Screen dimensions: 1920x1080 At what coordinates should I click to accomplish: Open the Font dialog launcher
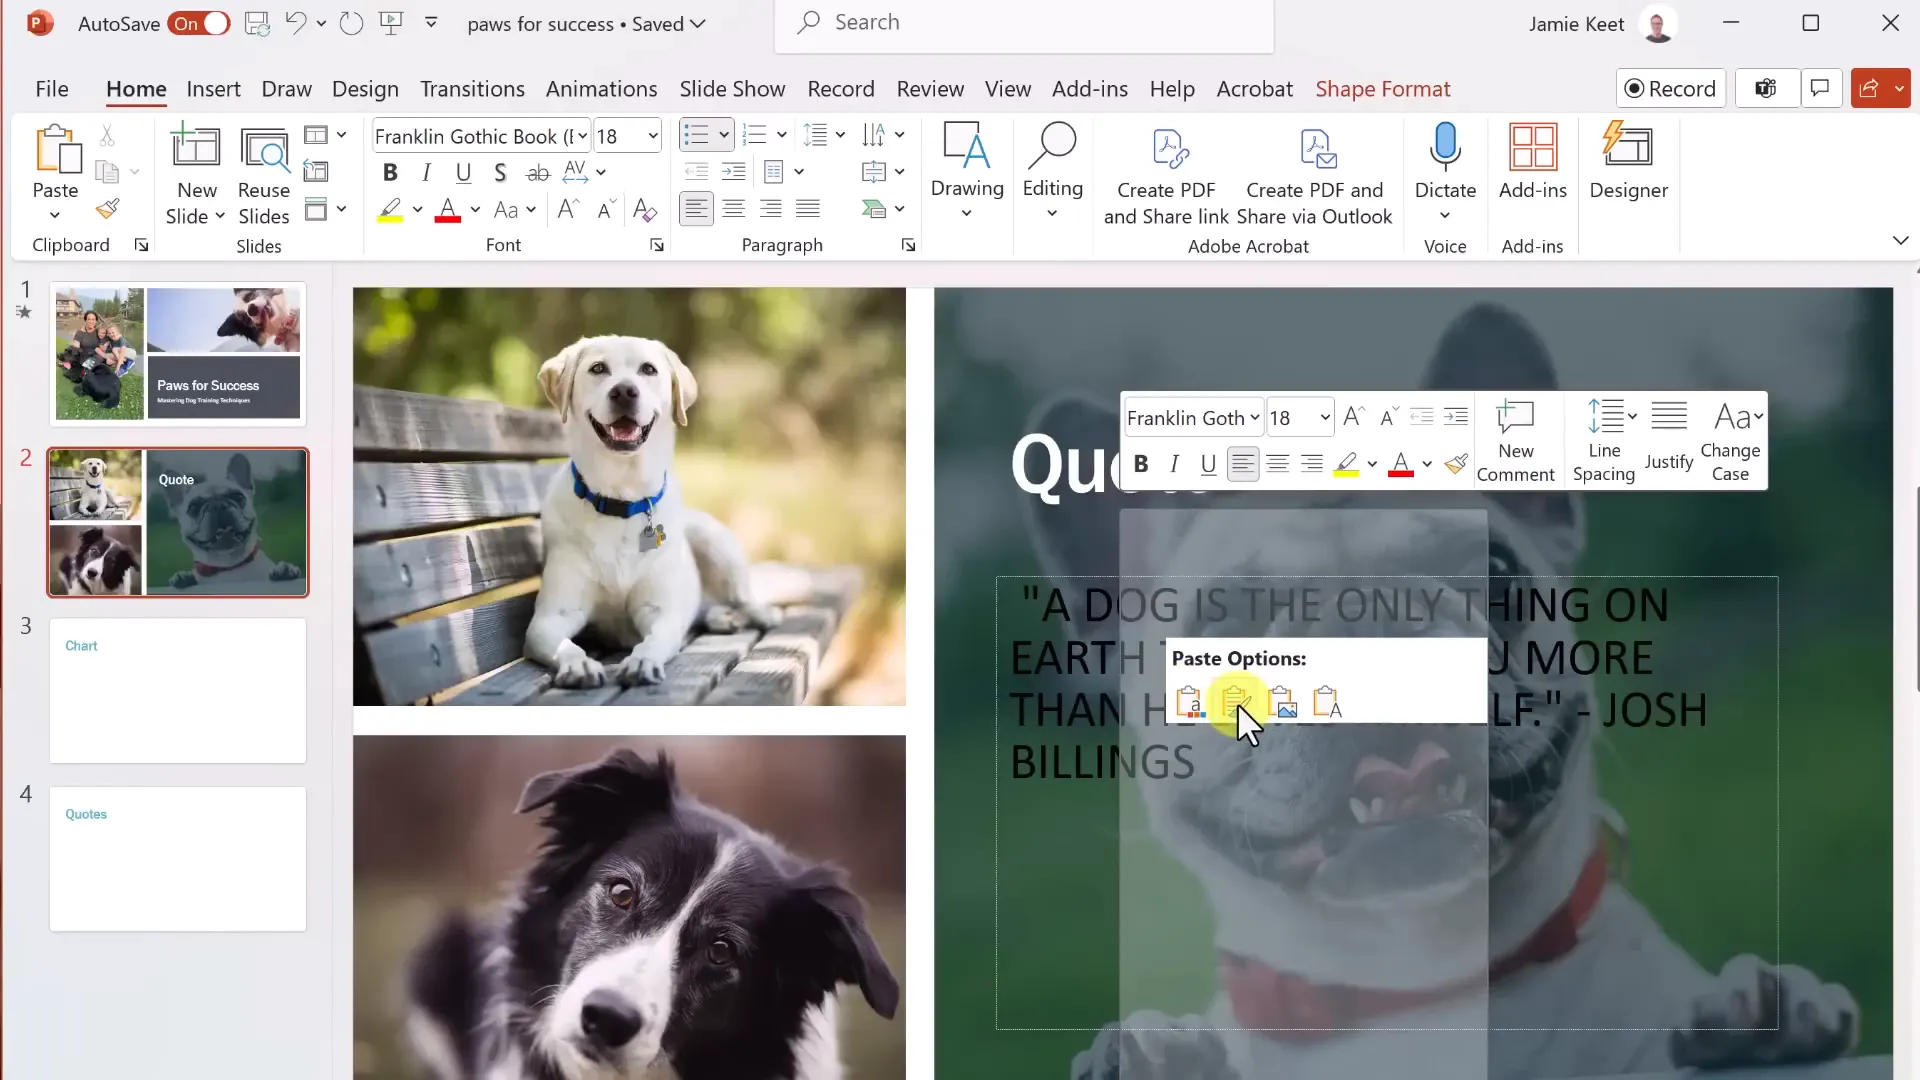pos(657,245)
